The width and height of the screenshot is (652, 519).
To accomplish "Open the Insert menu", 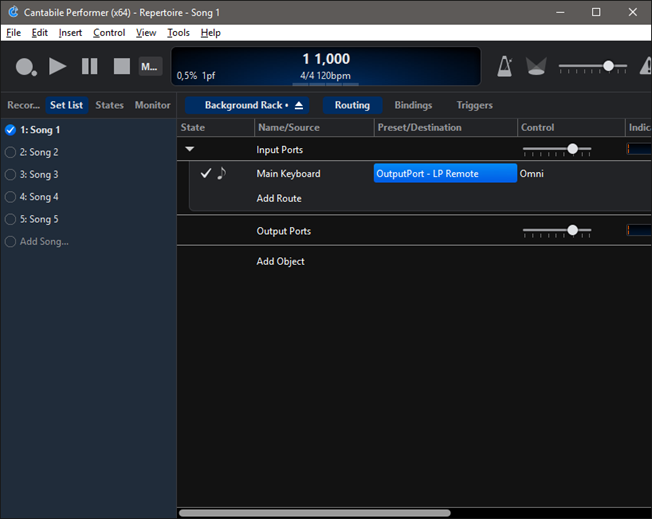I will (70, 33).
